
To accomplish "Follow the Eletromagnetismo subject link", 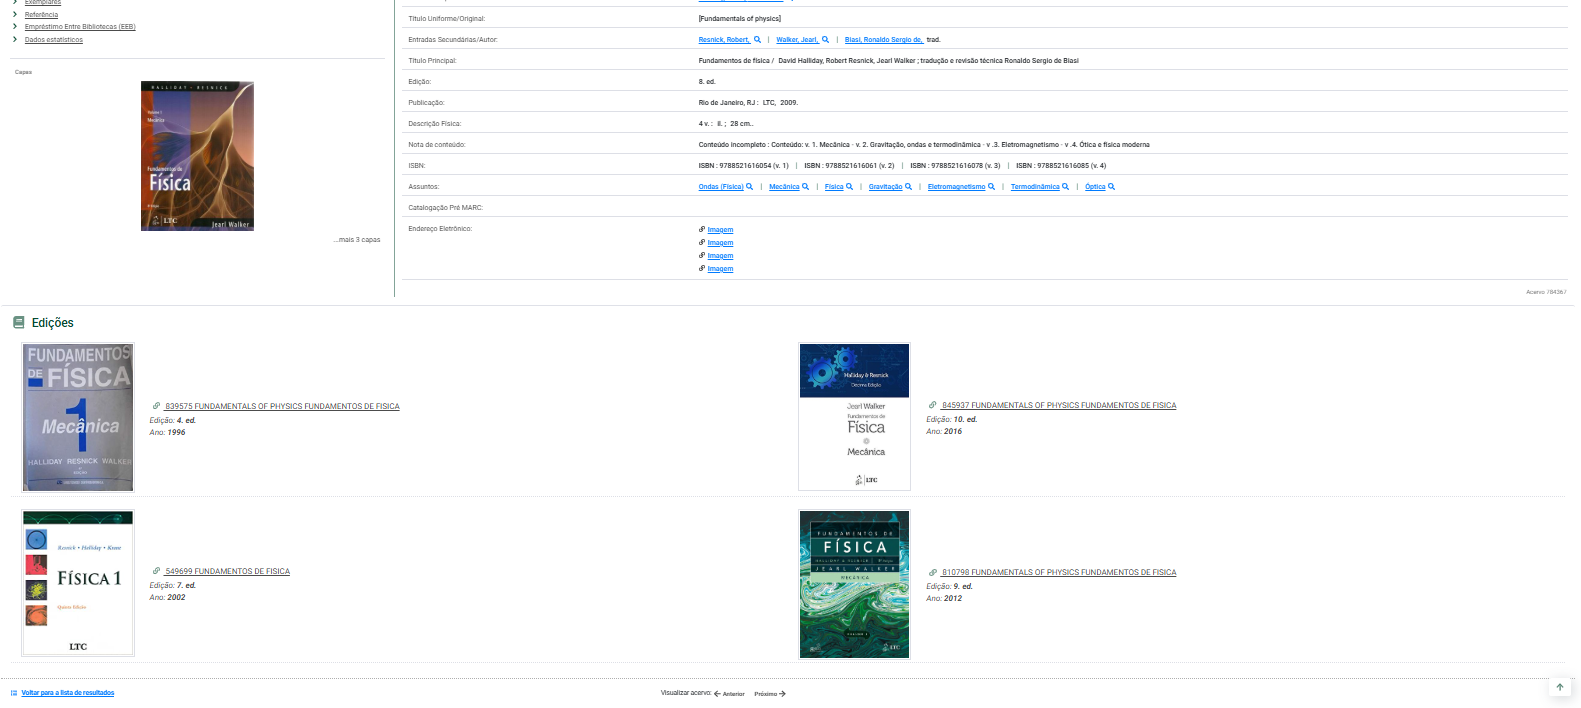I will point(956,187).
